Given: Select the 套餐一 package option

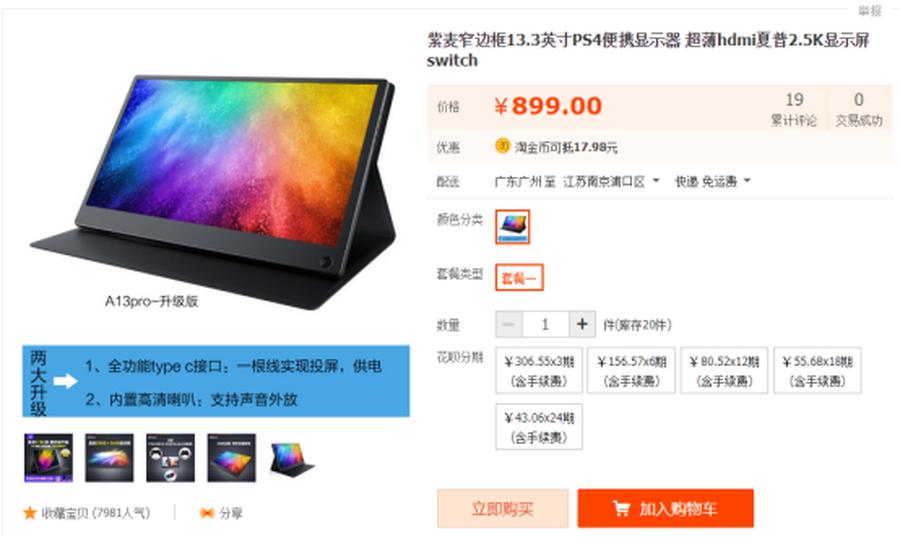Looking at the screenshot, I should click(519, 278).
